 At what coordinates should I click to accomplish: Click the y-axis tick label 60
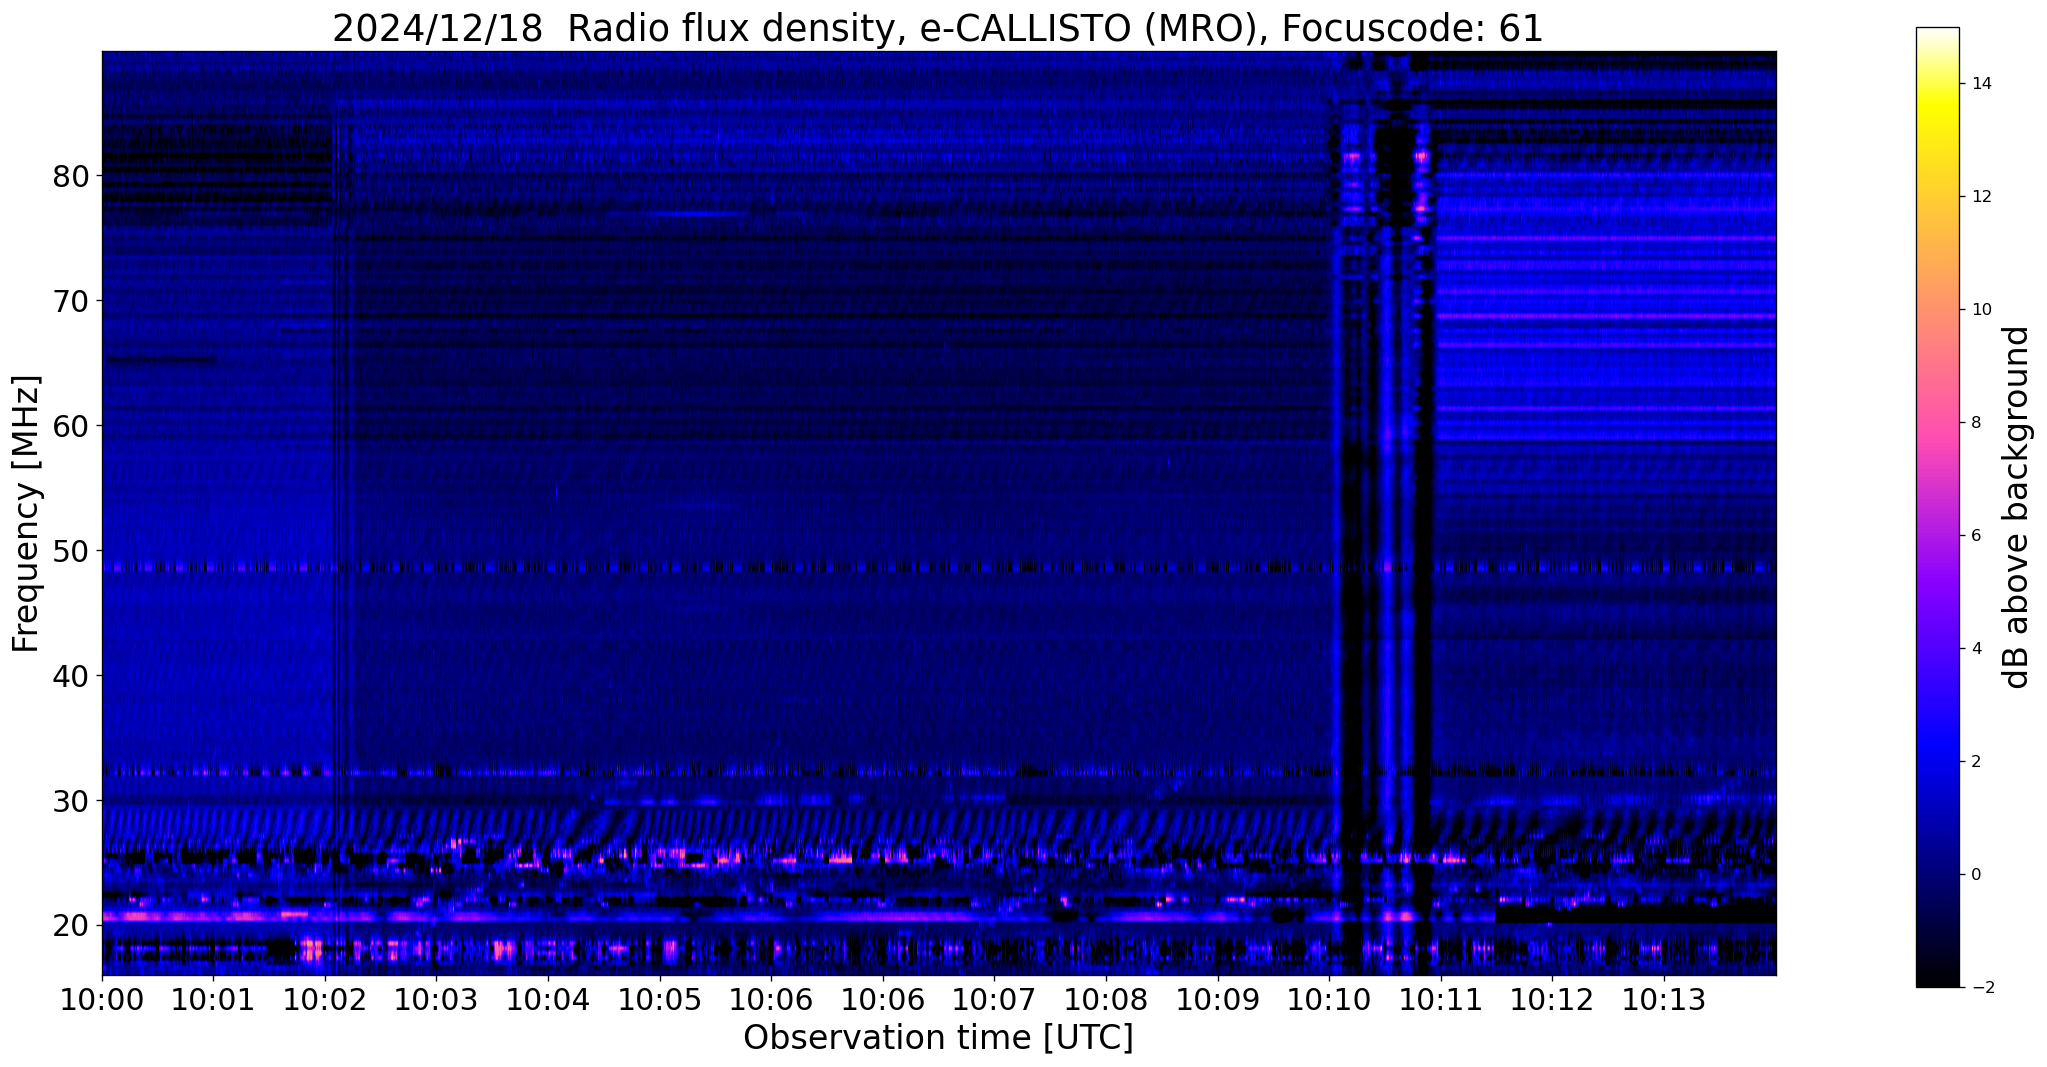click(x=71, y=426)
